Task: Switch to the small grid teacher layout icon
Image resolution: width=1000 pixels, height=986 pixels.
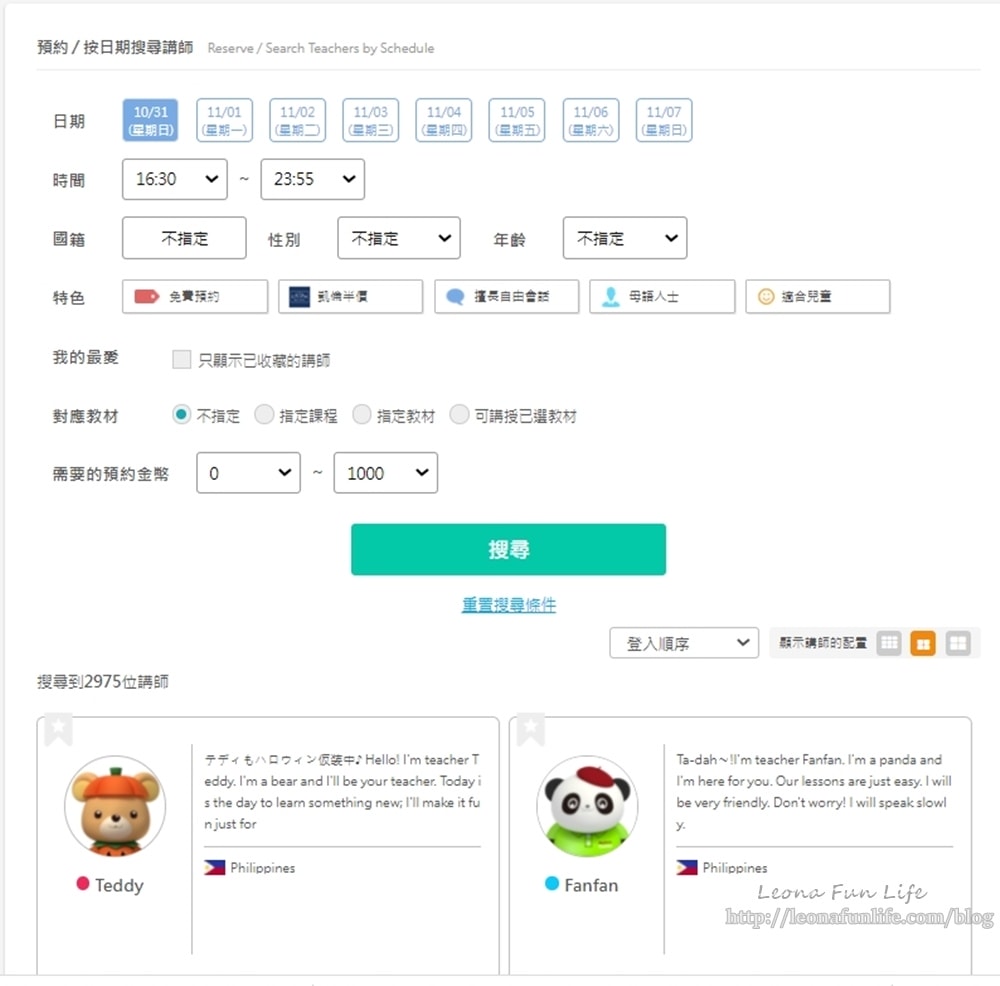Action: pos(889,643)
